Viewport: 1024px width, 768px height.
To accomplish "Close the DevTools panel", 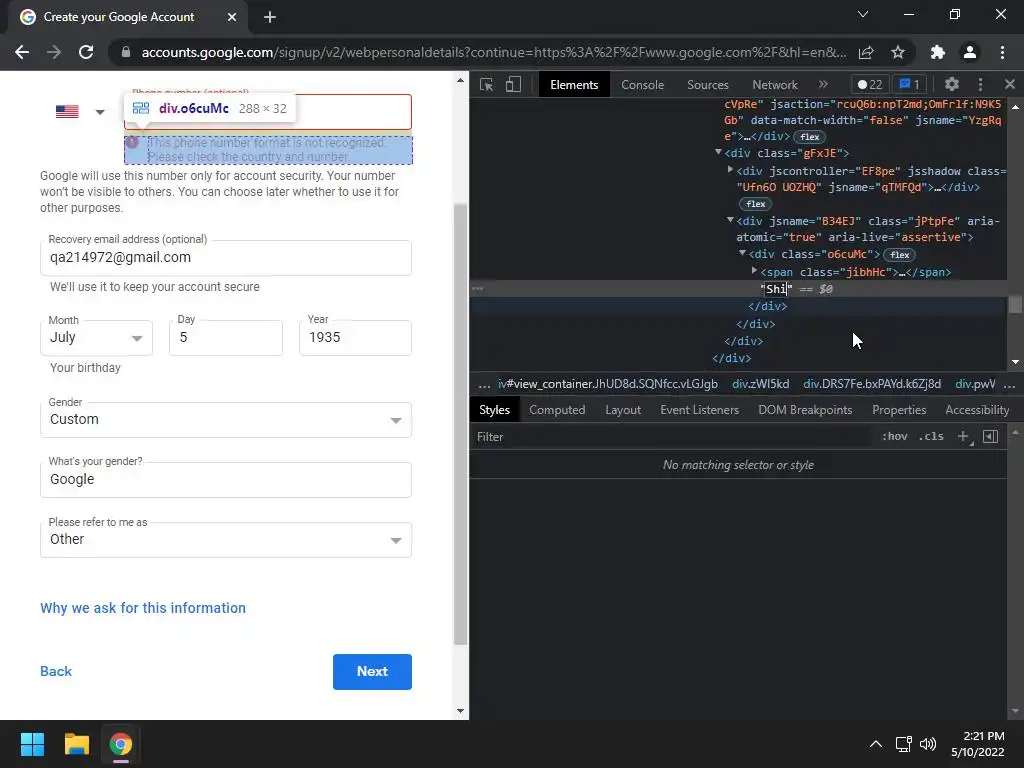I will click(x=1010, y=84).
